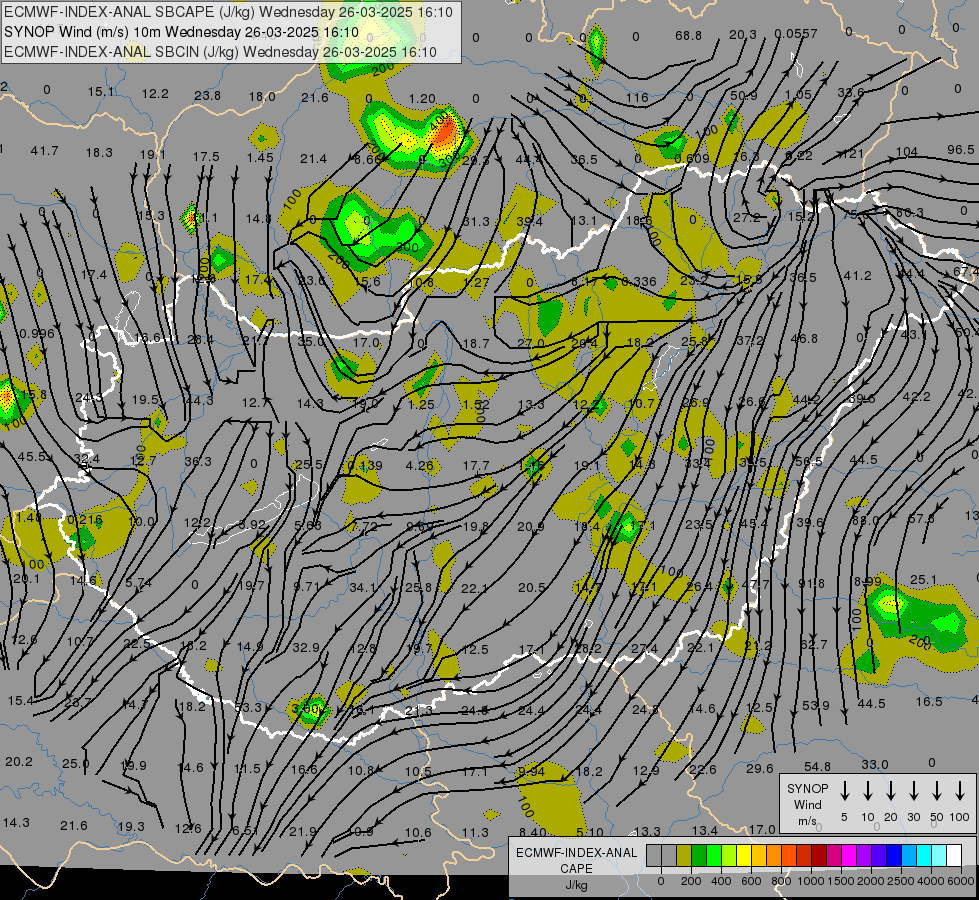The height and width of the screenshot is (900, 979).
Task: Click the 45.5 value on the map
Action: [31, 457]
